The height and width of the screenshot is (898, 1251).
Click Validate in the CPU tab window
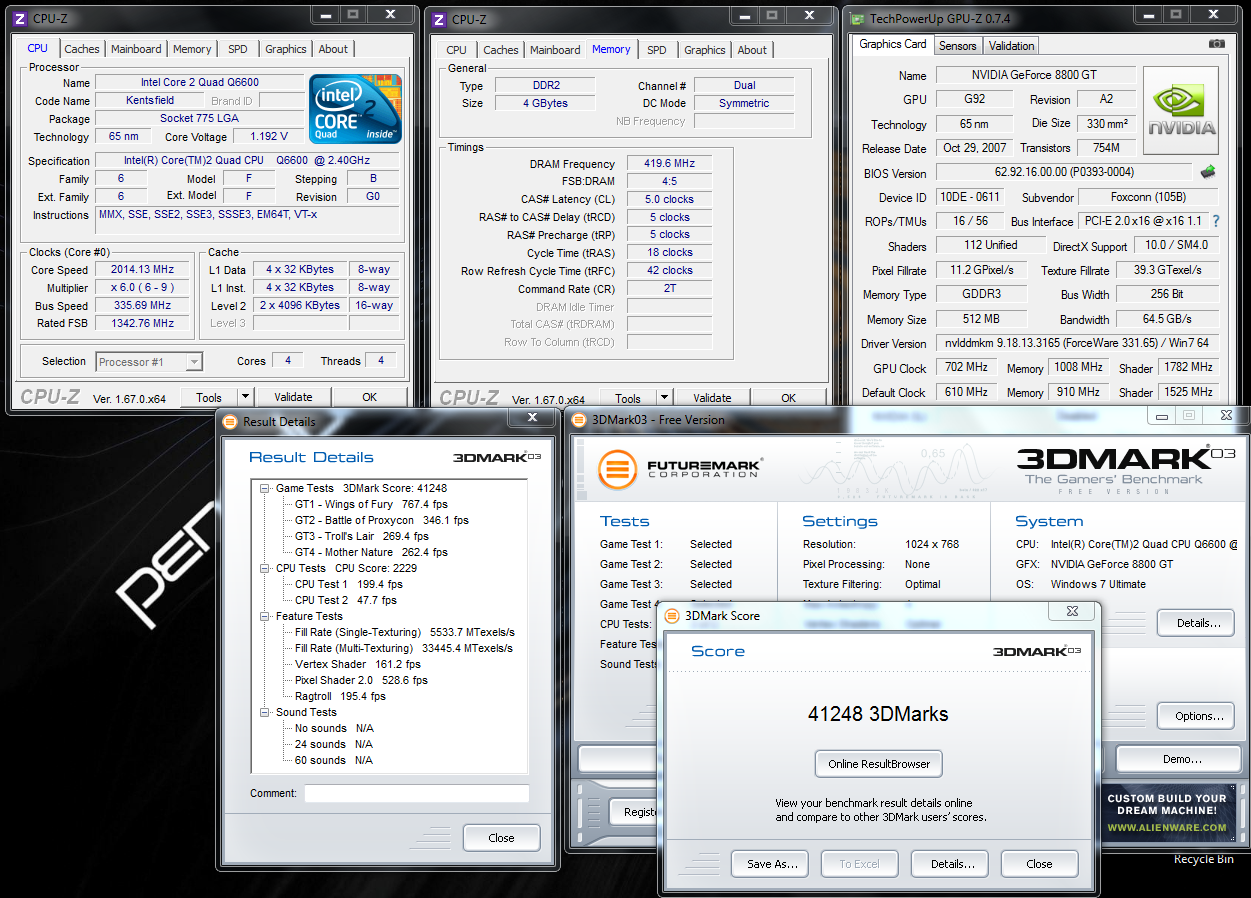293,397
